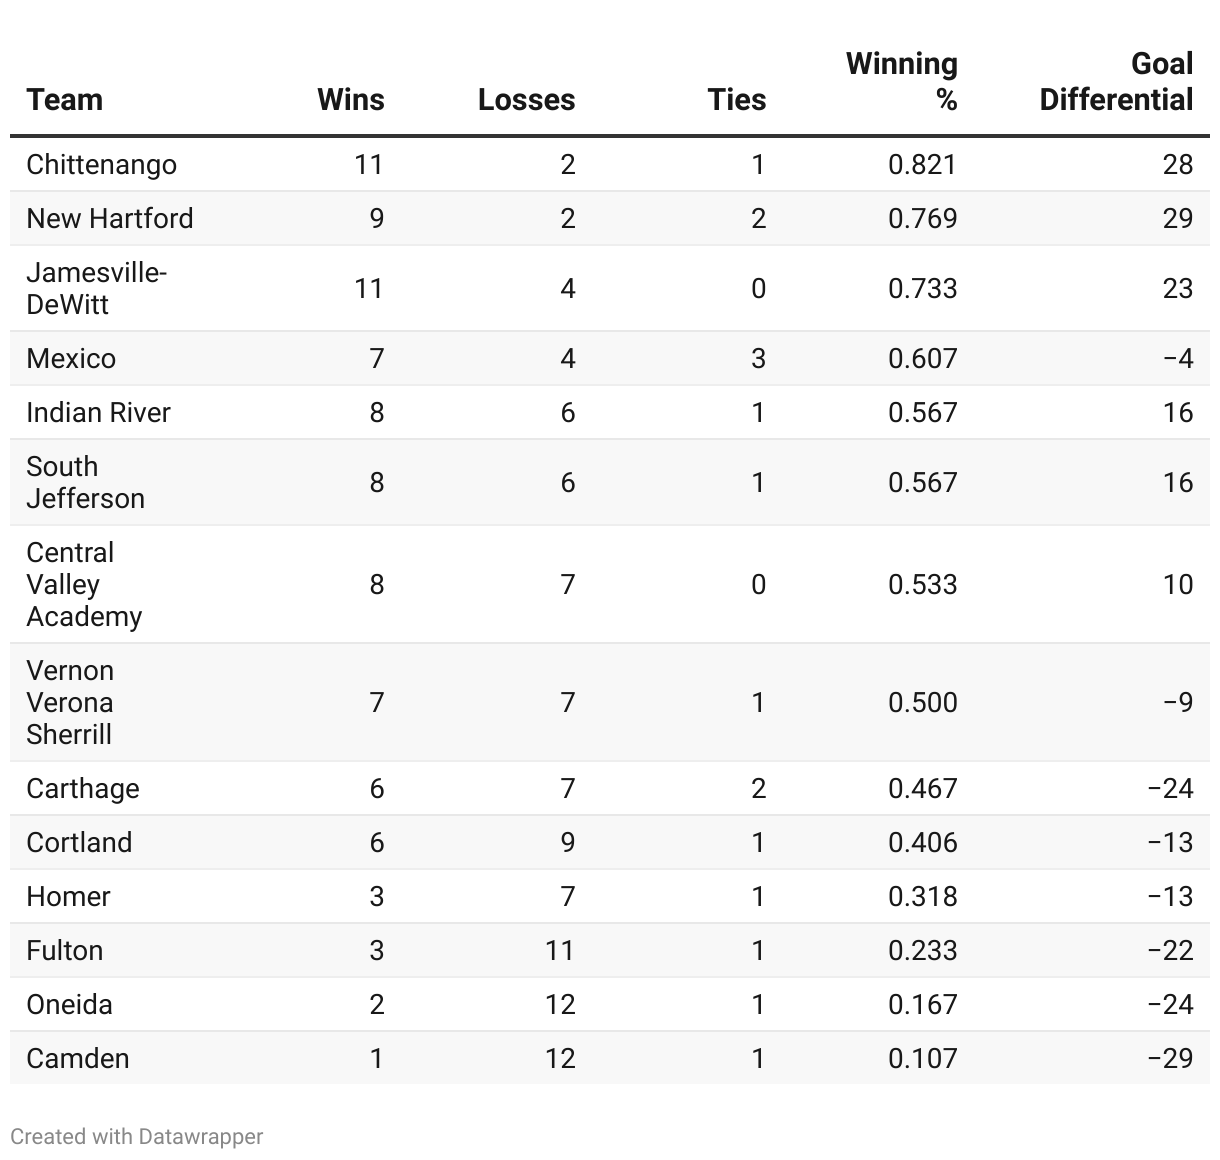1220x1160 pixels.
Task: Click Chittenango's 0.821 winning percentage
Action: pos(922,165)
